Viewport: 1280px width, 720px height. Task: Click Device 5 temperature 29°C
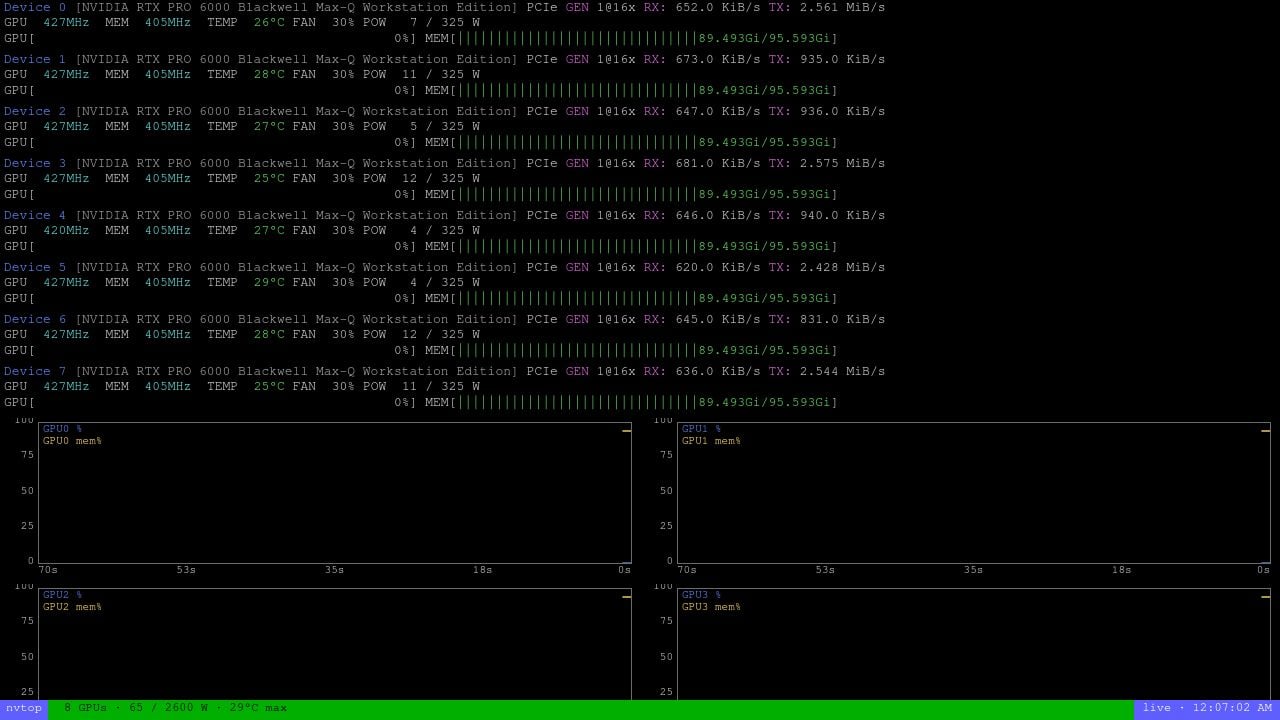(269, 282)
